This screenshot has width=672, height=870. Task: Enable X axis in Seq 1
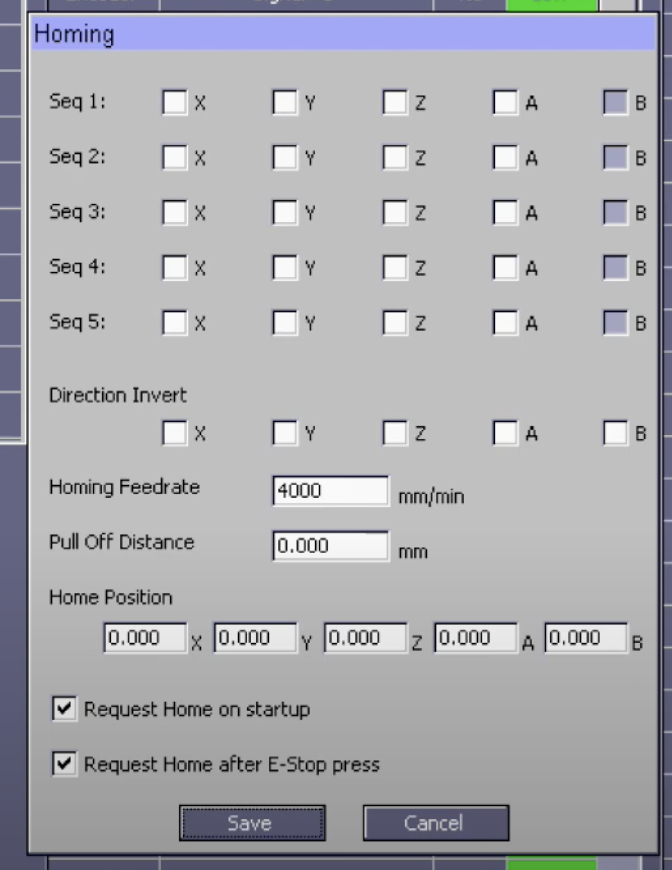pyautogui.click(x=175, y=102)
